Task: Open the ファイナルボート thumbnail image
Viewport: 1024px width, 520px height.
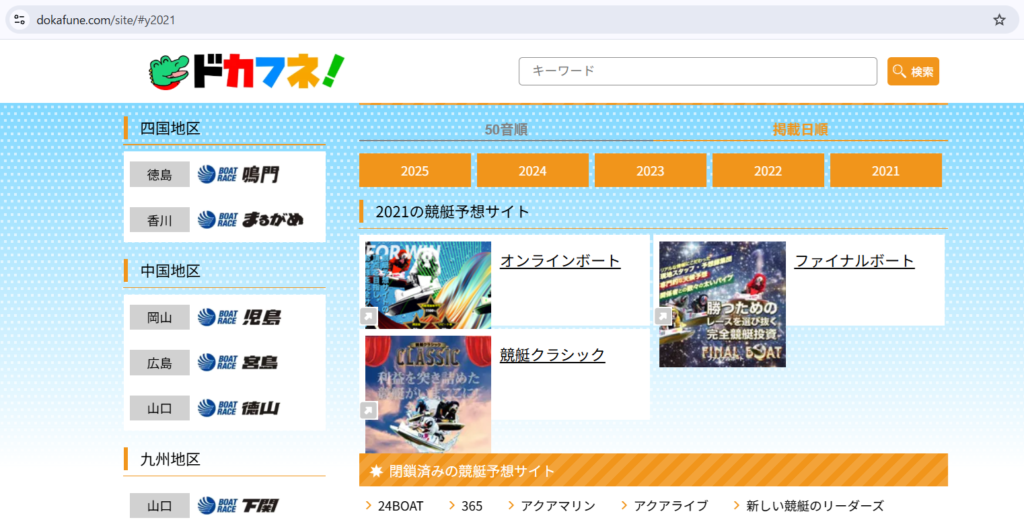Action: 722,304
